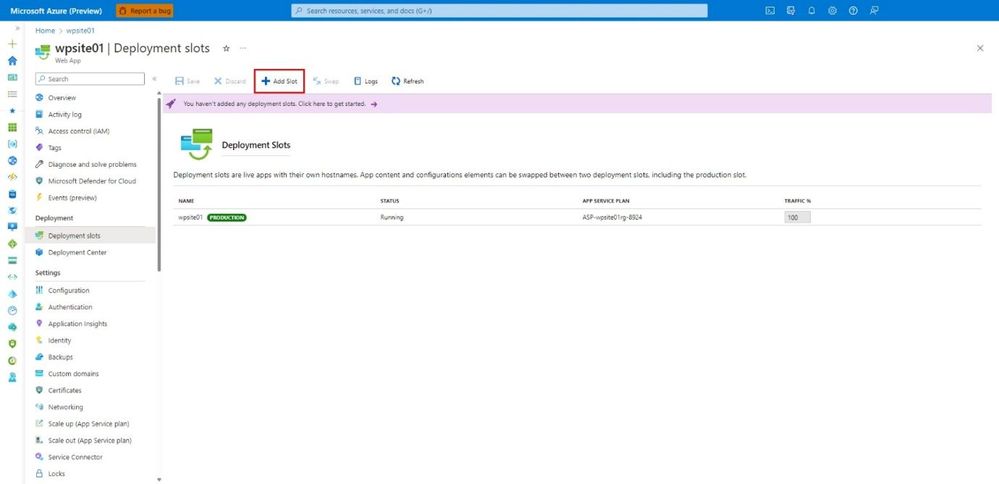Click the greyed Save button
The image size is (999, 484).
[x=187, y=82]
